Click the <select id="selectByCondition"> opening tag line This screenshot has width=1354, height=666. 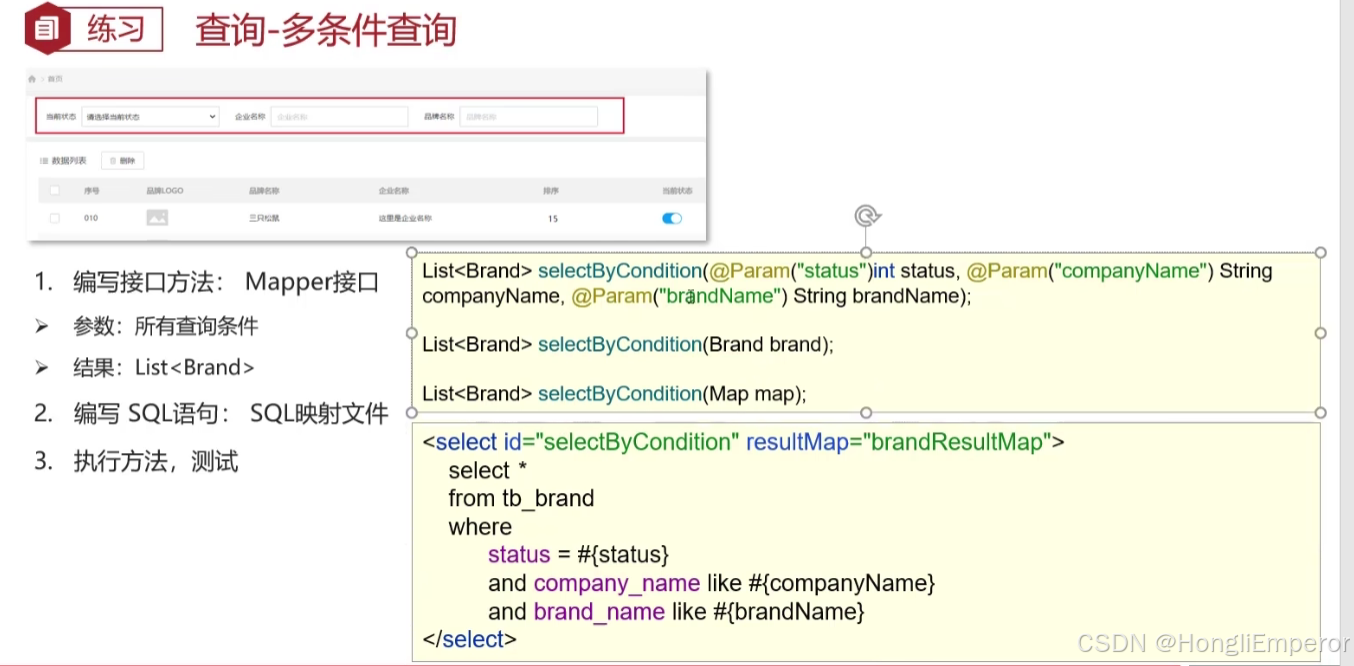(x=743, y=442)
